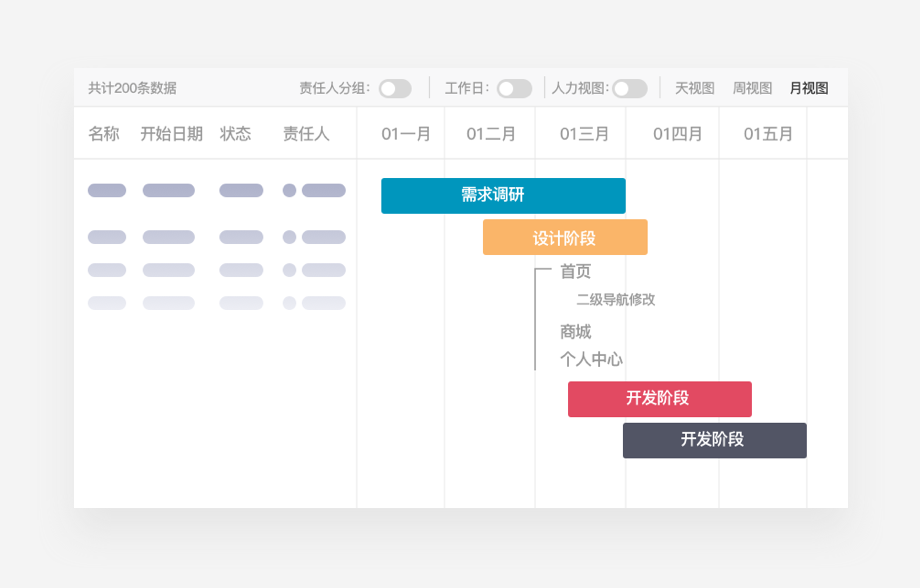Viewport: 920px width, 588px height.
Task: Enable the 工作日 switch
Action: pyautogui.click(x=514, y=89)
